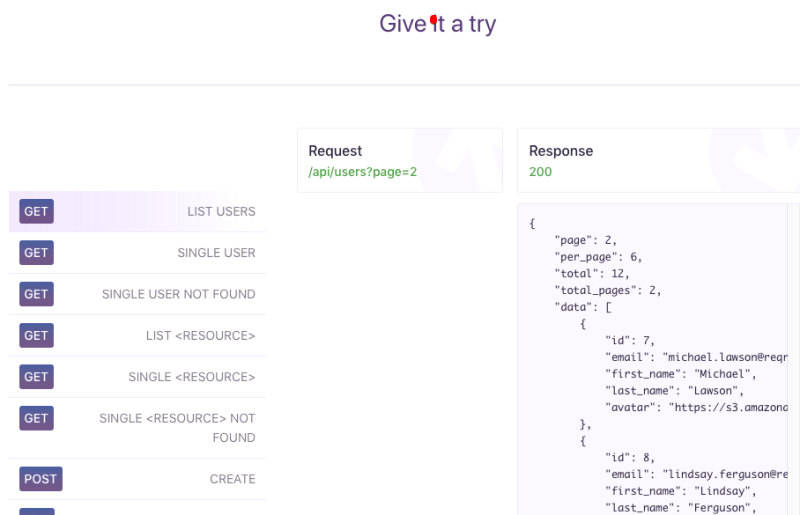Click the michael.lawson email line

pyautogui.click(x=696, y=357)
